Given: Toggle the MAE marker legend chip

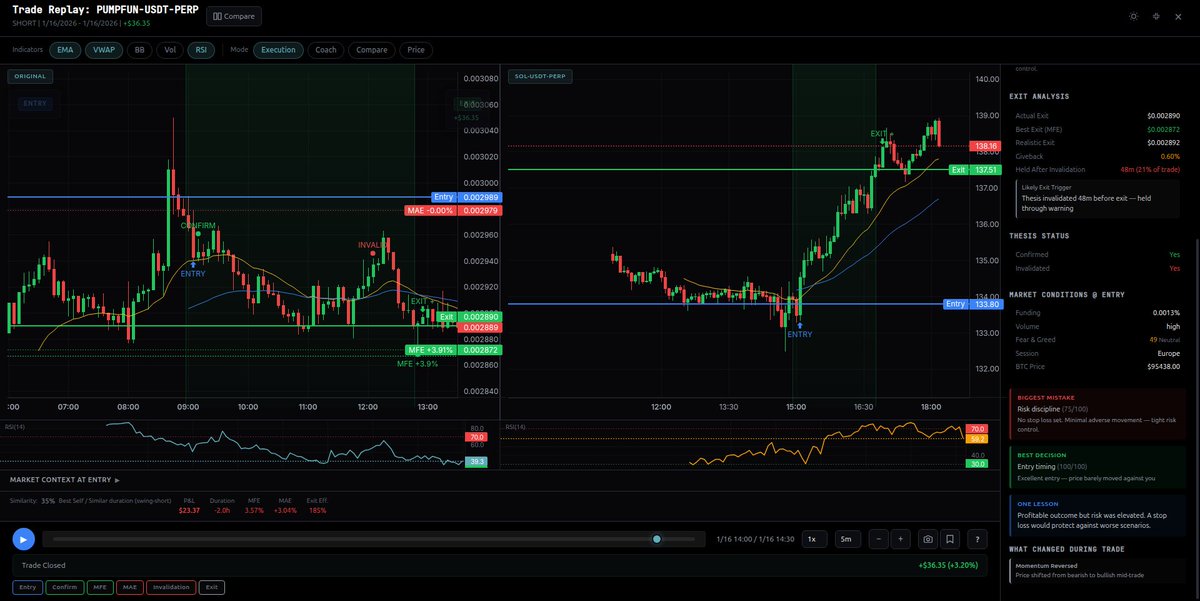Looking at the screenshot, I should pyautogui.click(x=129, y=588).
